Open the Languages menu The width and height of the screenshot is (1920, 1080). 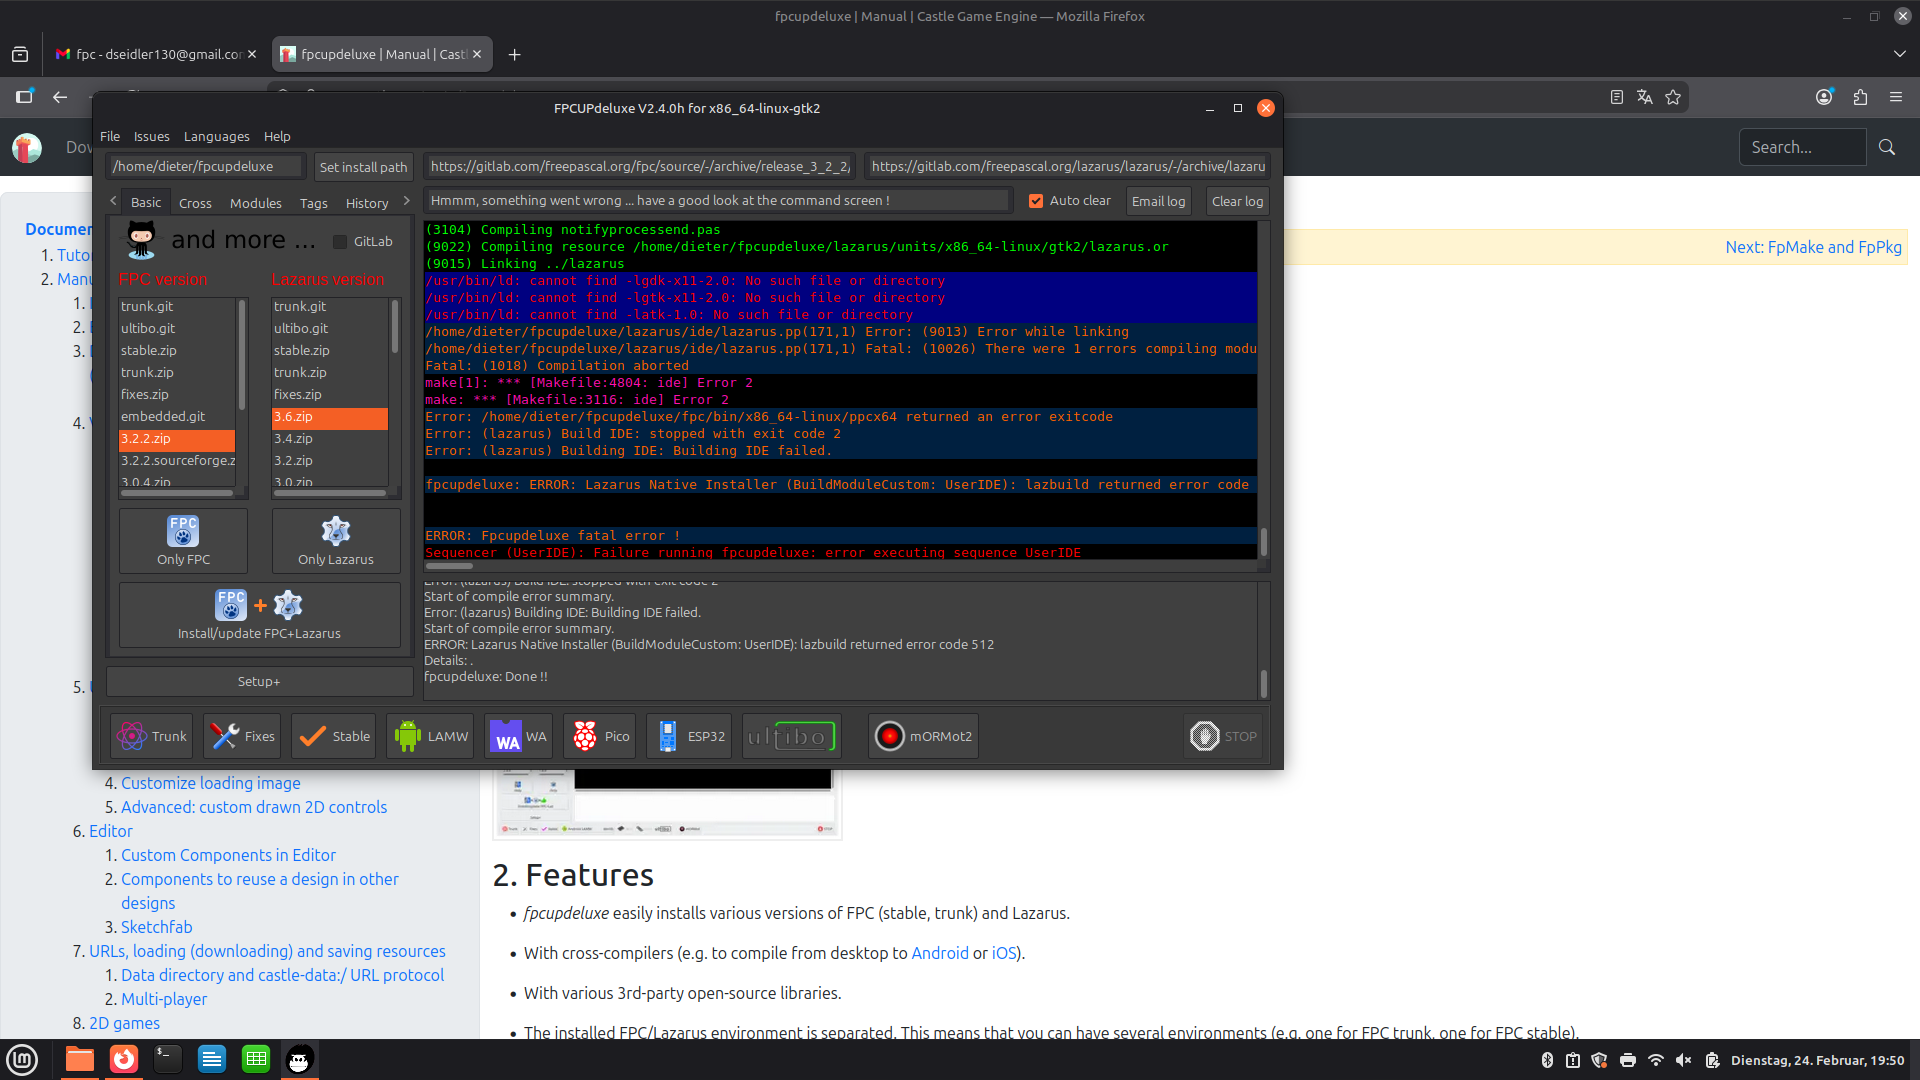pyautogui.click(x=216, y=136)
